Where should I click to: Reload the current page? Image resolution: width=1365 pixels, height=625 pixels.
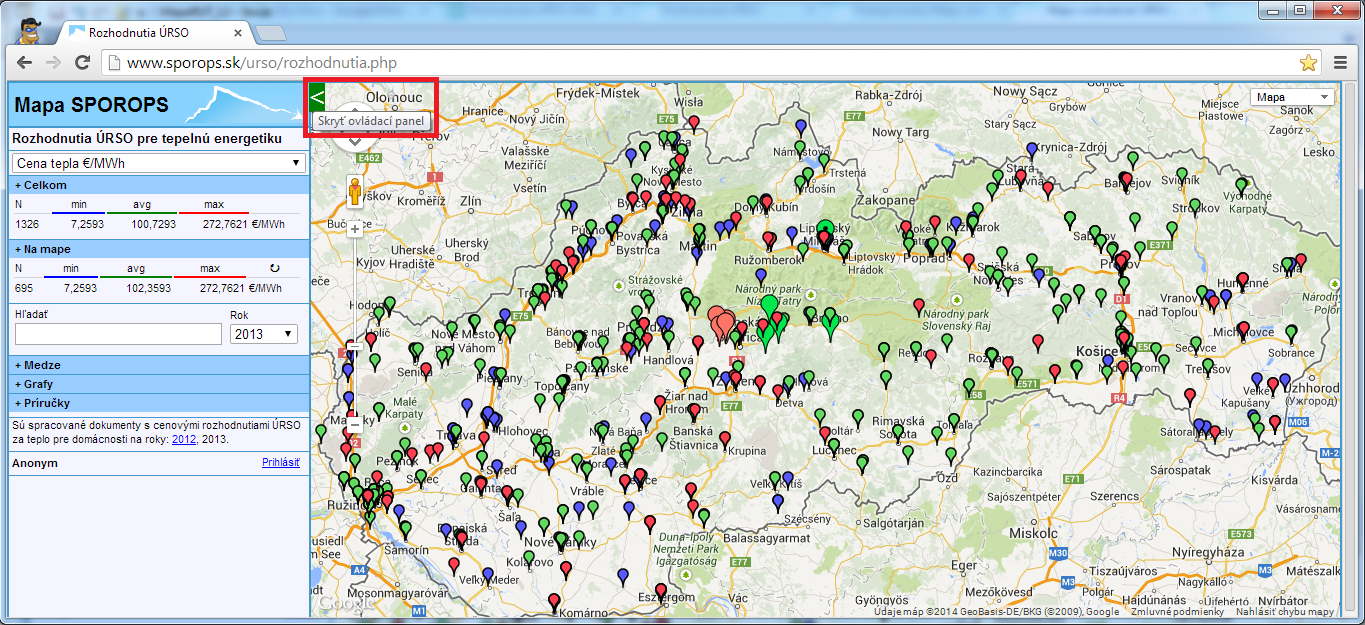(83, 63)
